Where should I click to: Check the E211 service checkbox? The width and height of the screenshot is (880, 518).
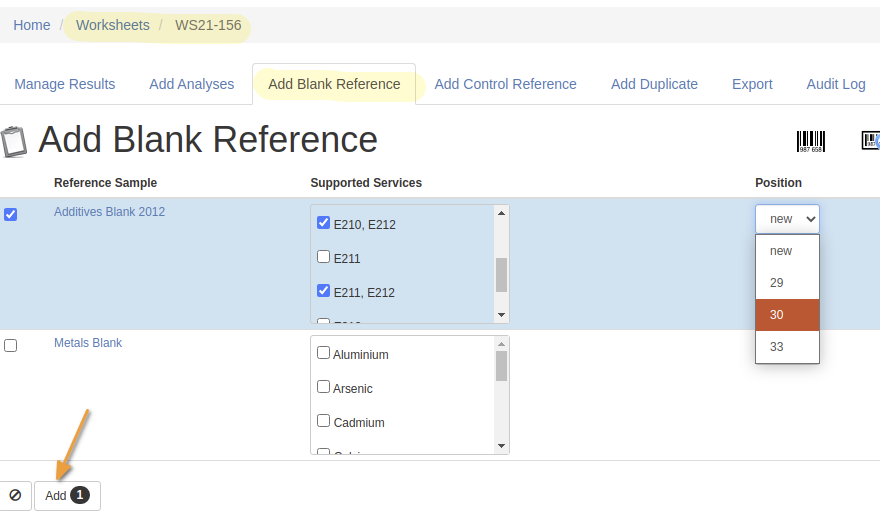point(323,257)
